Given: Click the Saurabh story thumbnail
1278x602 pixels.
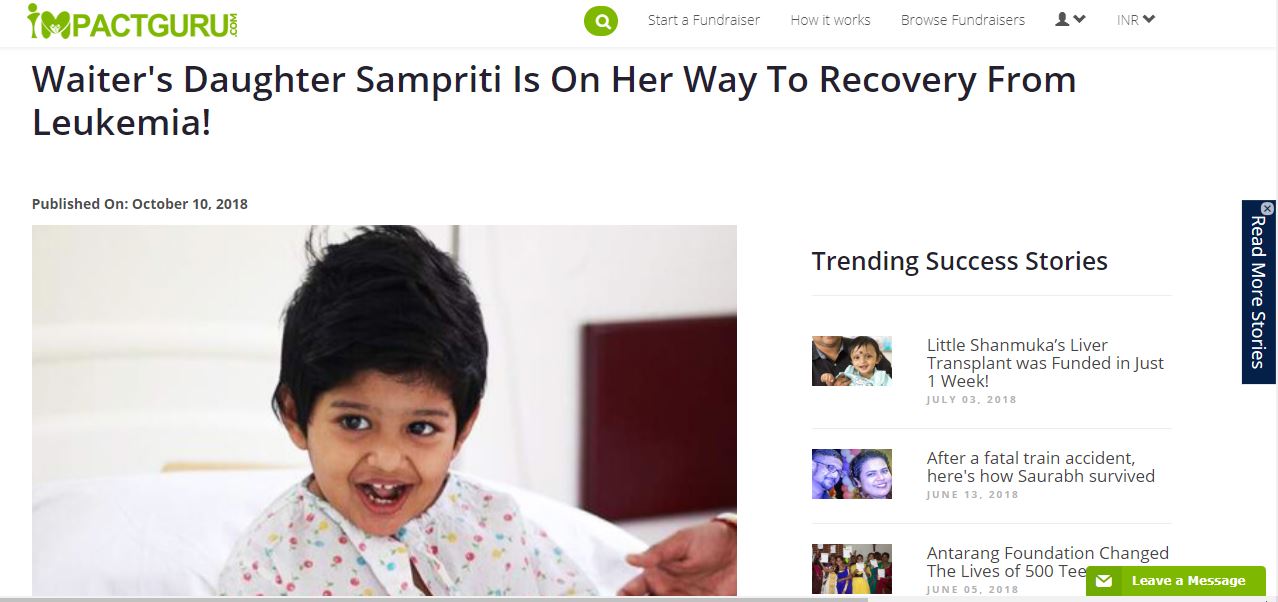Looking at the screenshot, I should (851, 474).
